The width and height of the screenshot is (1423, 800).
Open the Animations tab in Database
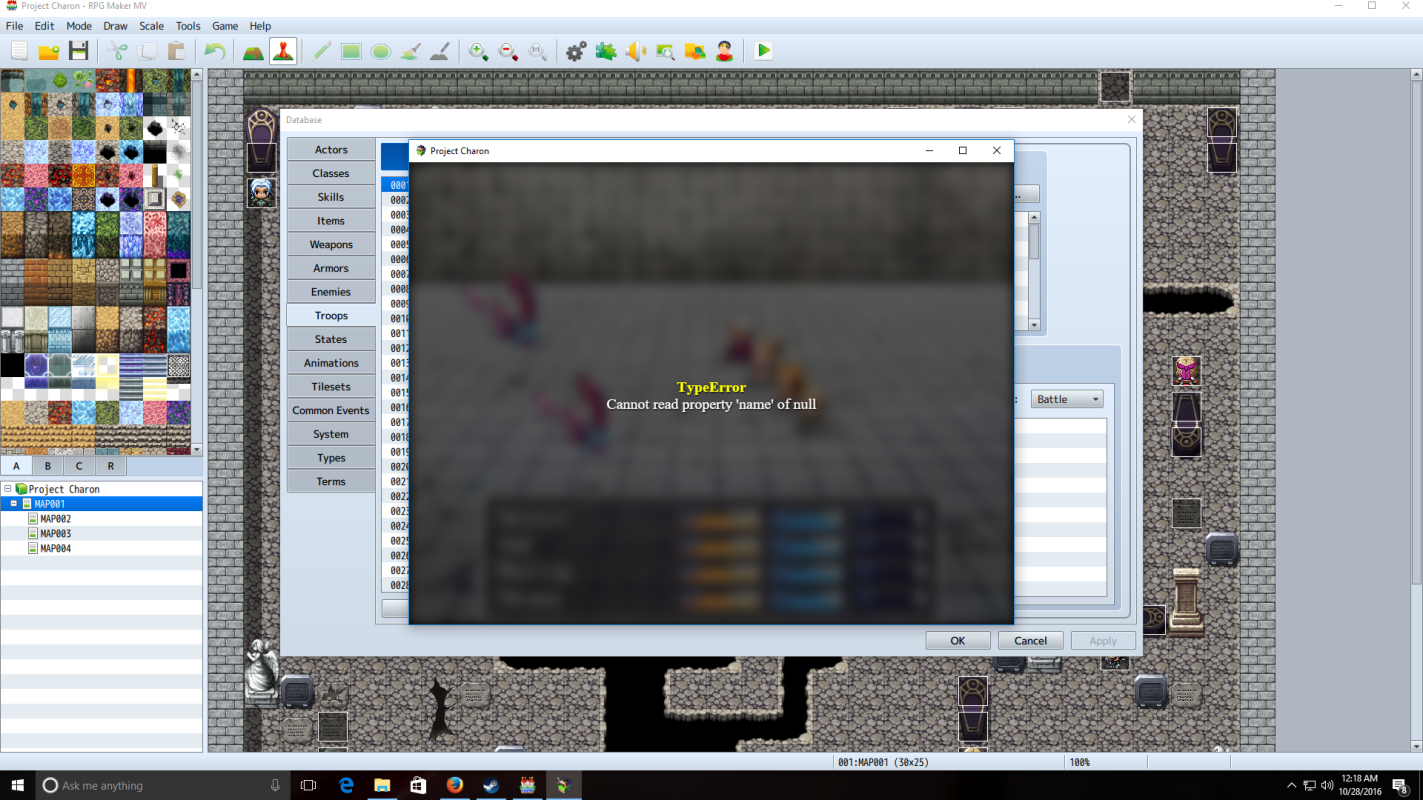pyautogui.click(x=331, y=363)
